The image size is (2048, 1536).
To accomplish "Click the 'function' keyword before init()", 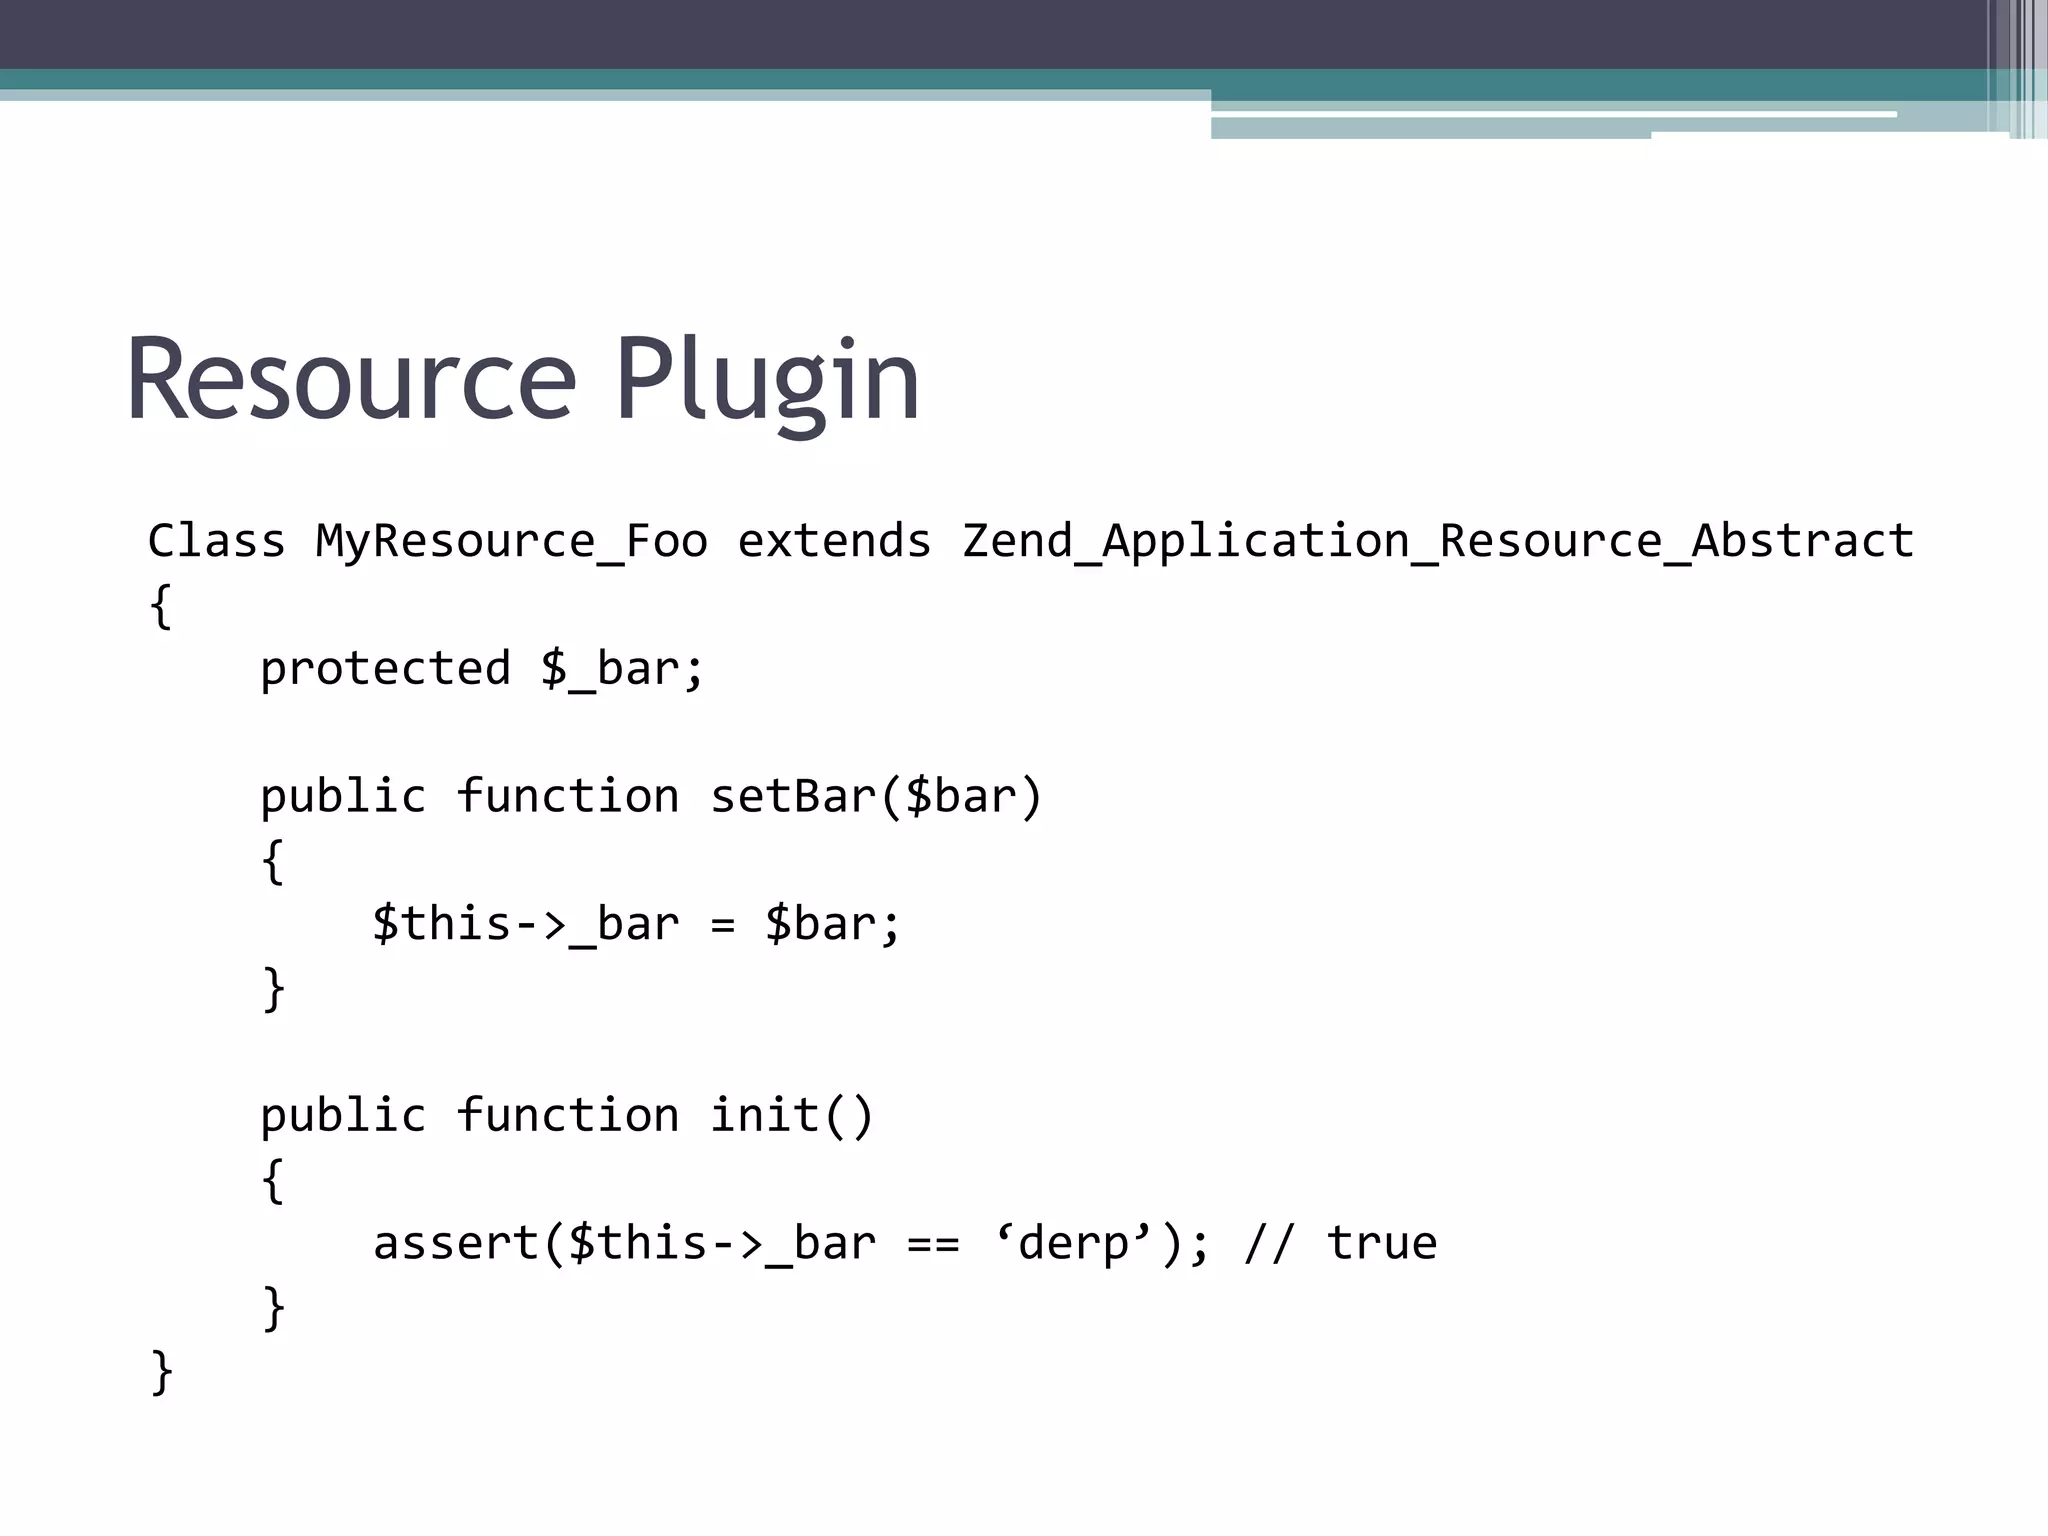I will click(567, 1115).
